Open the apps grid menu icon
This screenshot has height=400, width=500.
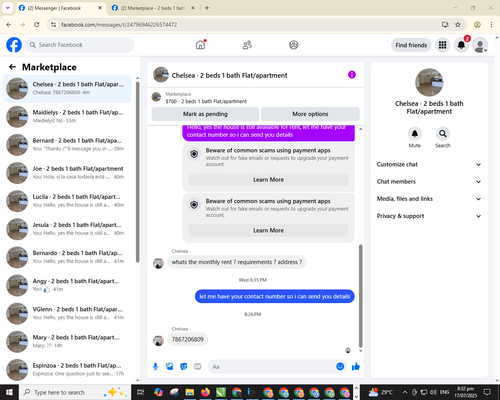coord(442,45)
